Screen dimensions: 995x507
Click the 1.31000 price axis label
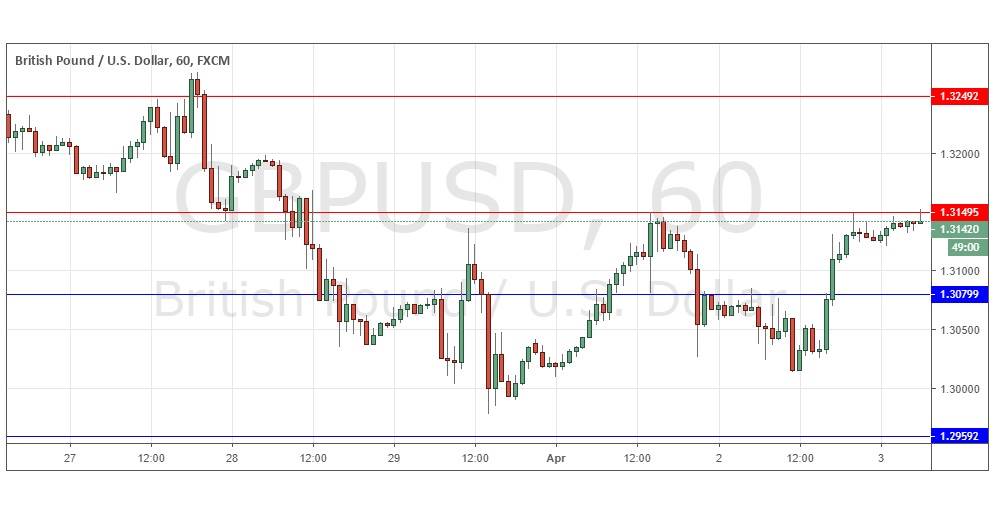point(958,271)
